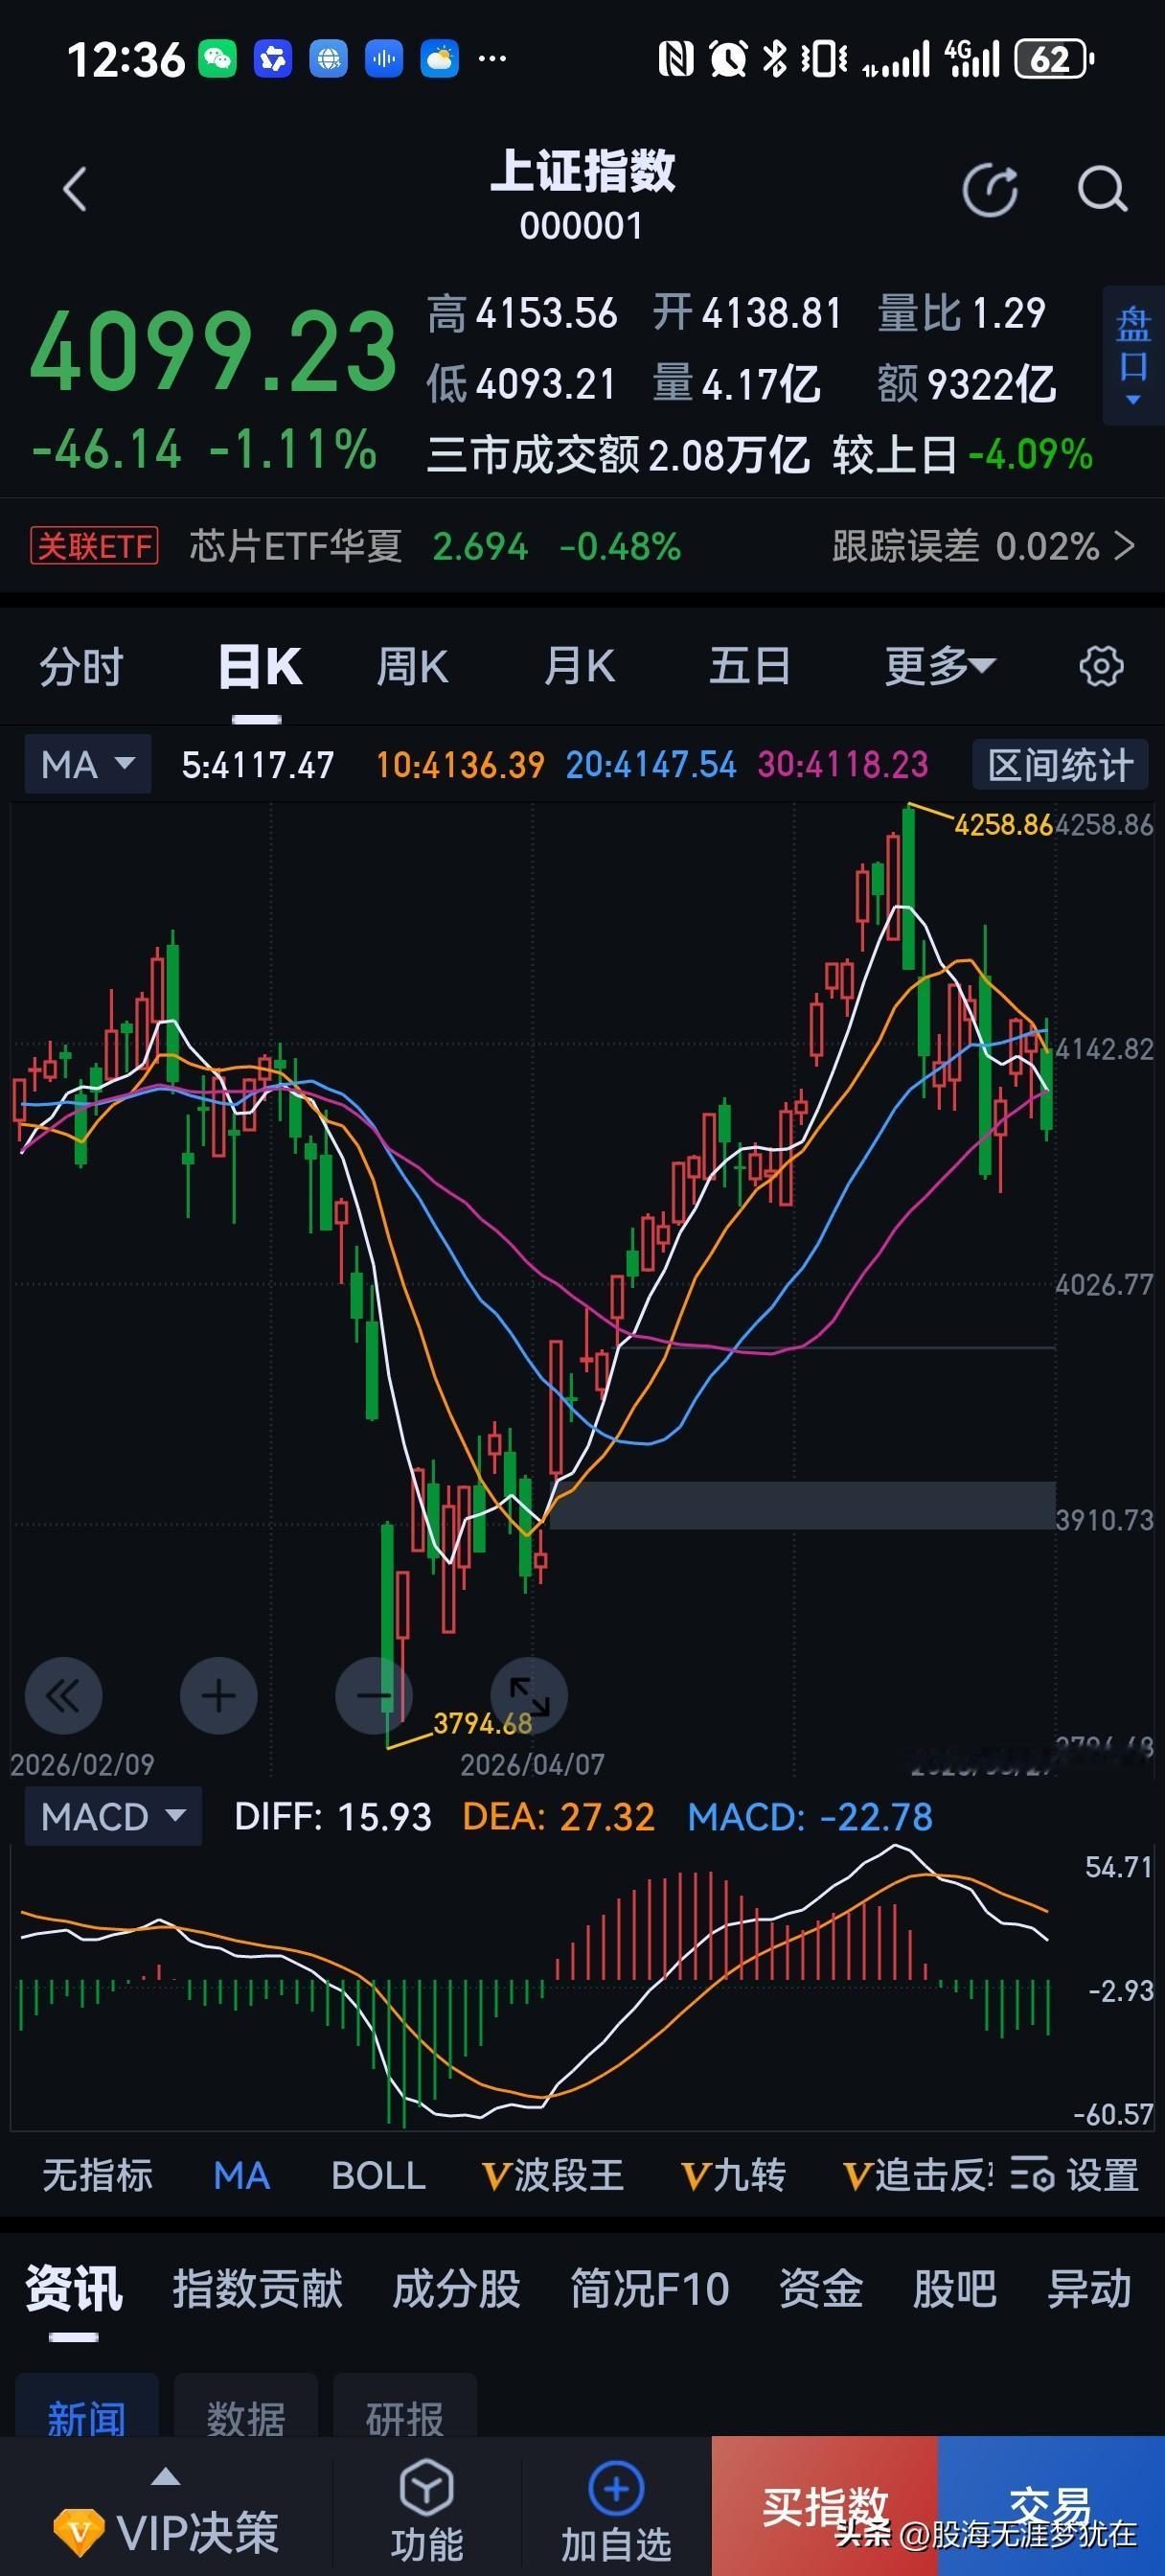Tap the back arrow icon
This screenshot has width=1165, height=2576.
click(75, 189)
